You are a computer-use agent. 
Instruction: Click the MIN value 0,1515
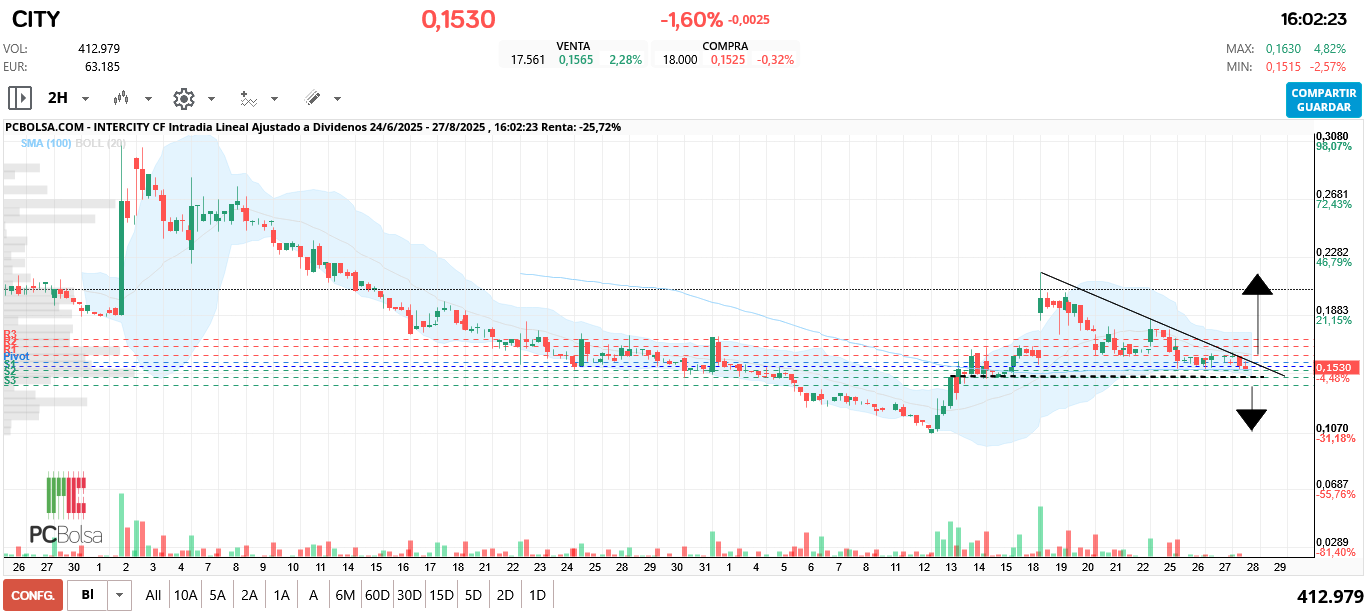click(x=1283, y=67)
